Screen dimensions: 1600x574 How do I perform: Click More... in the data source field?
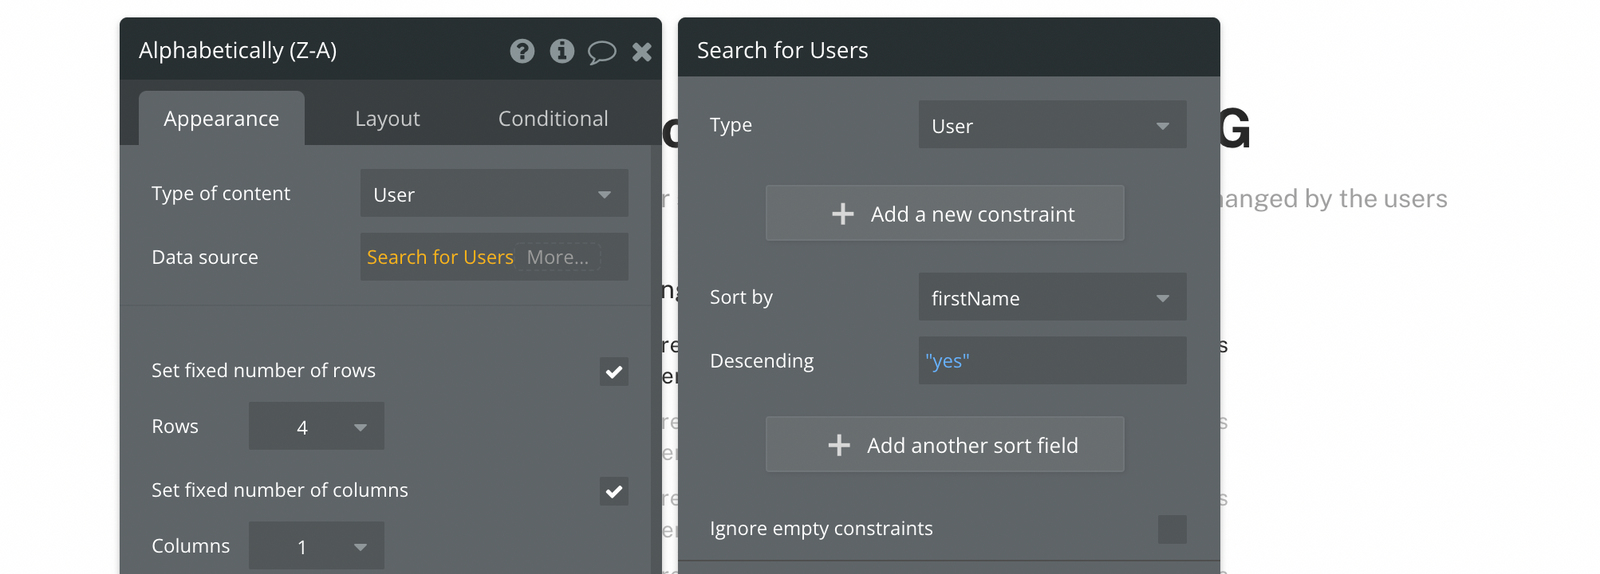pos(558,257)
